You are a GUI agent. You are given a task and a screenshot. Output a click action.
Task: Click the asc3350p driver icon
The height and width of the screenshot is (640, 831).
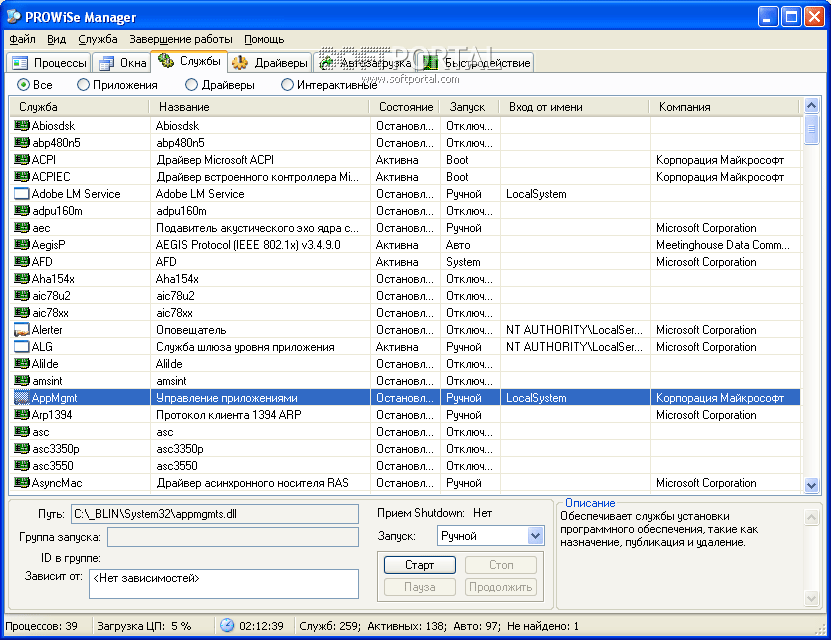(x=21, y=449)
